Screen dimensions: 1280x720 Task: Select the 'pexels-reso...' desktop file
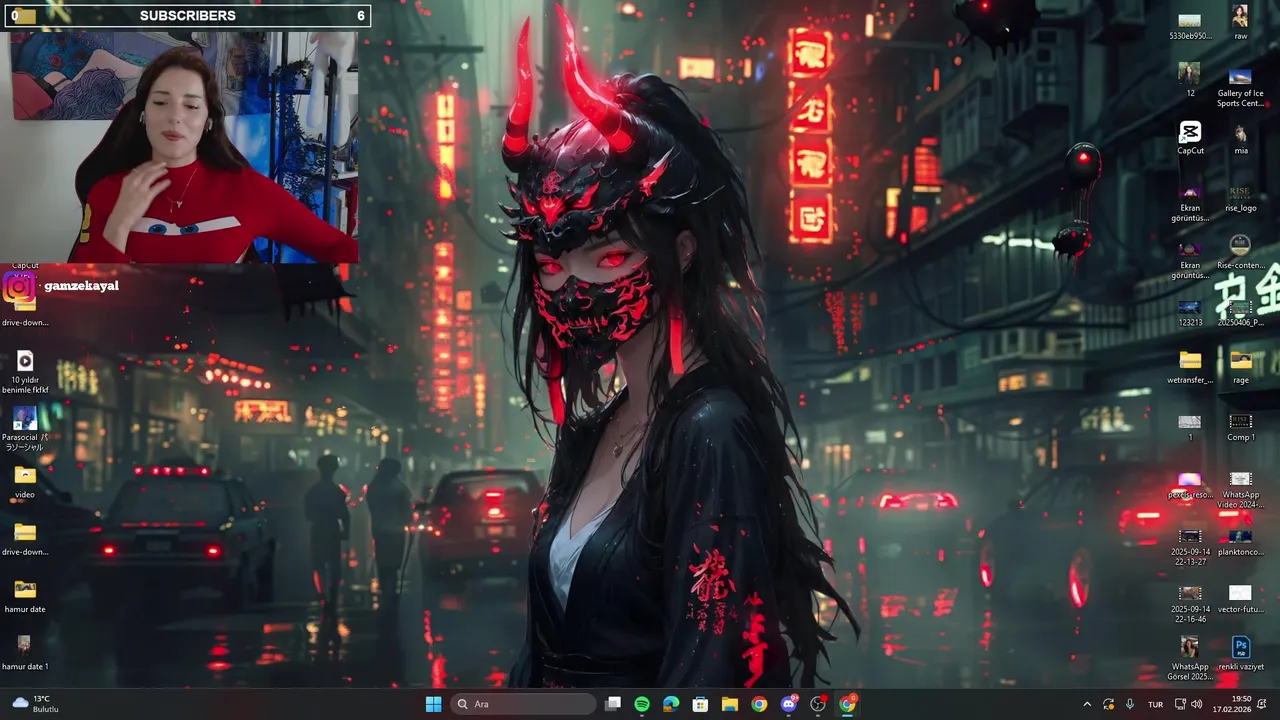1190,484
